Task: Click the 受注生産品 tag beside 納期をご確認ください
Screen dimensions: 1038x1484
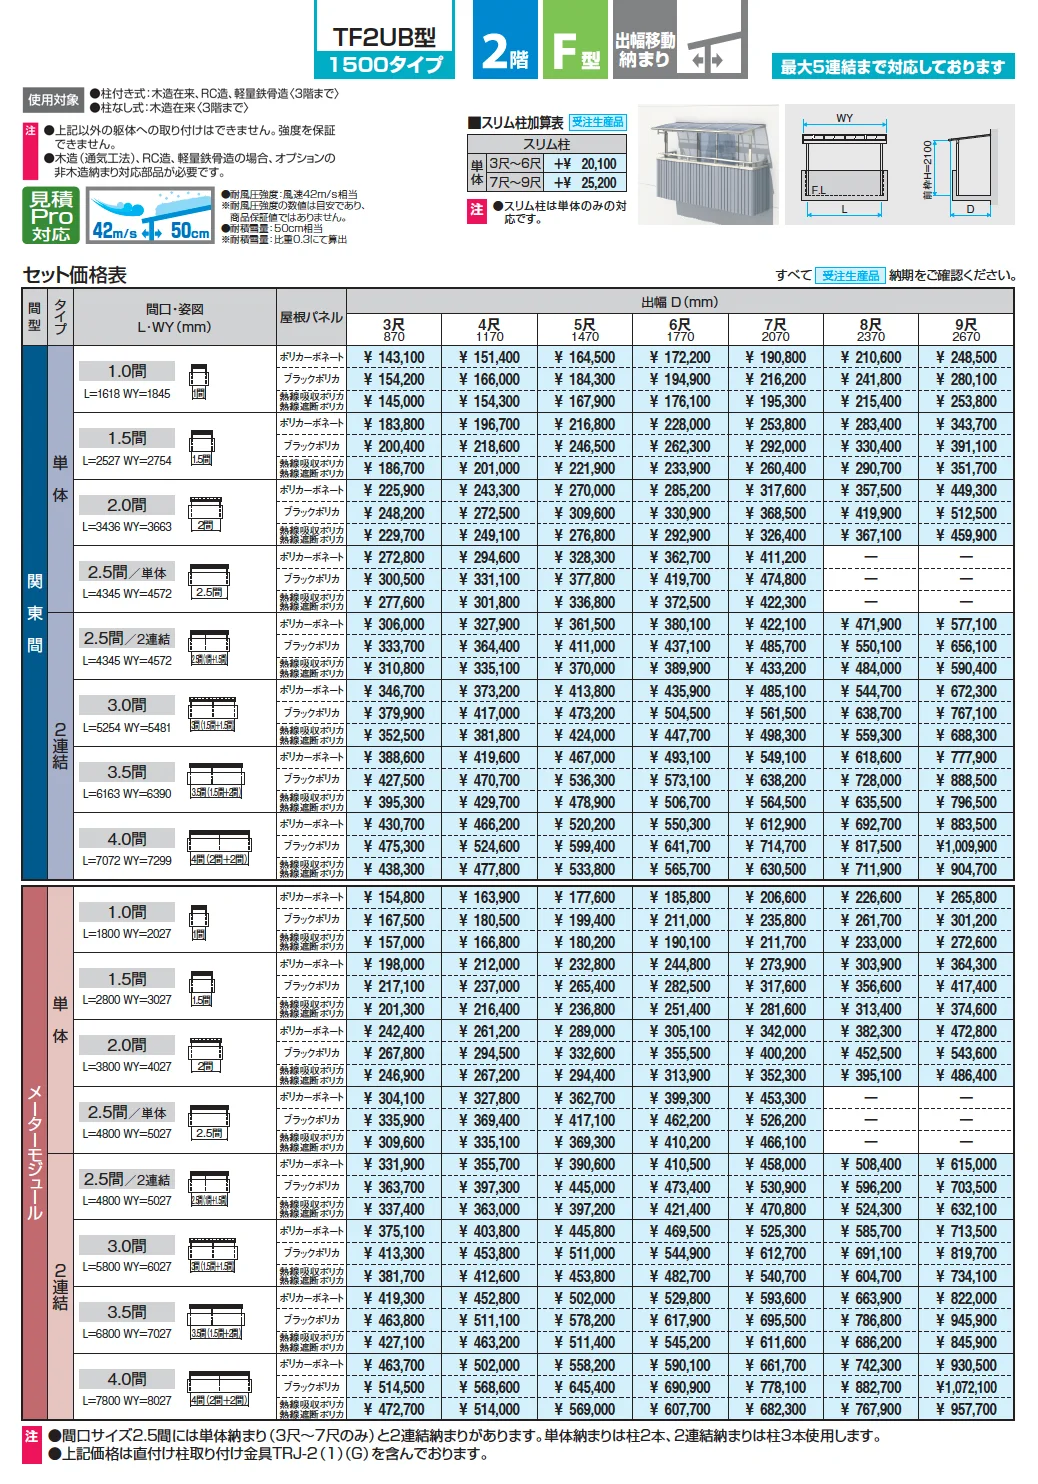Action: pos(851,275)
